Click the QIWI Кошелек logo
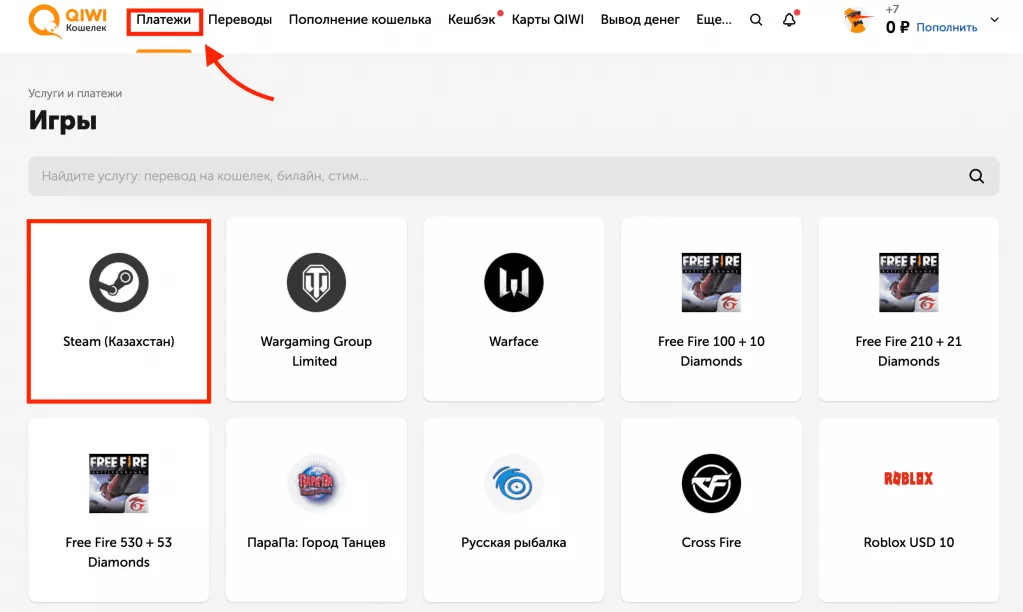 click(65, 20)
